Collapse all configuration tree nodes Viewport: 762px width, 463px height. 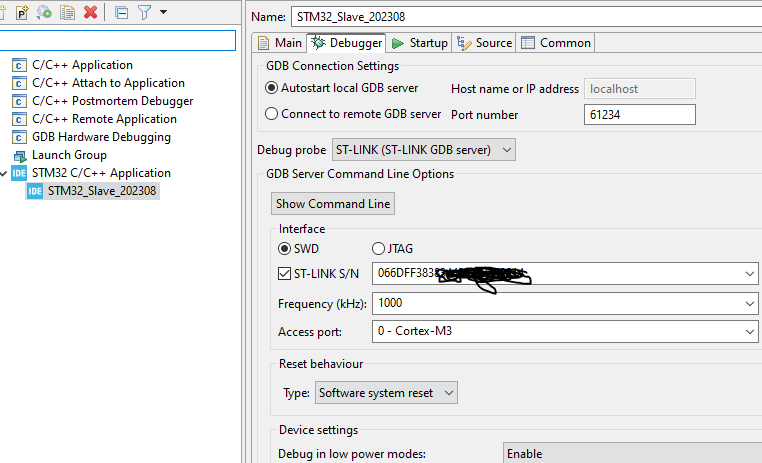tap(121, 12)
